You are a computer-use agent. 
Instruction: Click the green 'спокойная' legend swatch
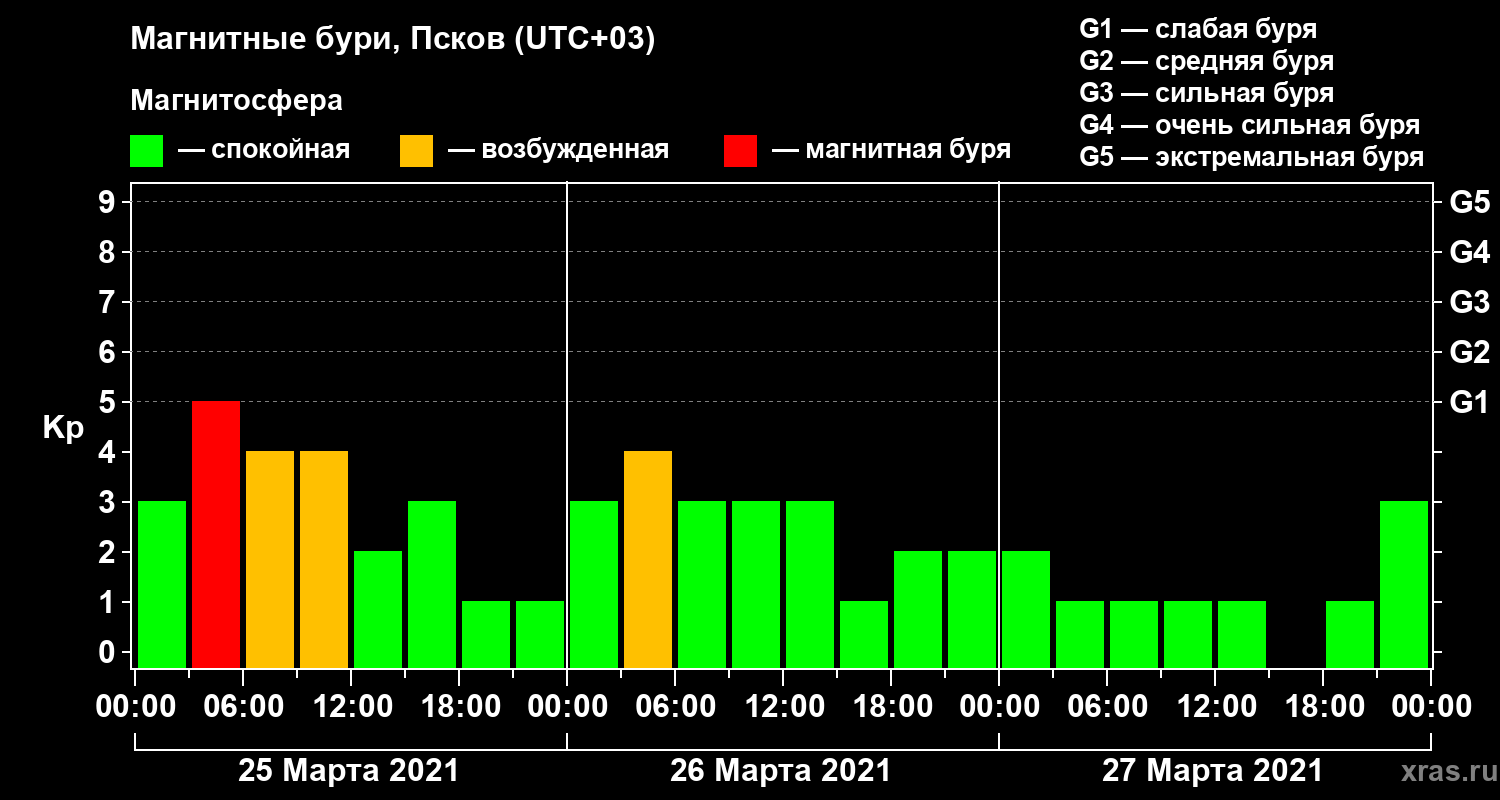pos(146,151)
